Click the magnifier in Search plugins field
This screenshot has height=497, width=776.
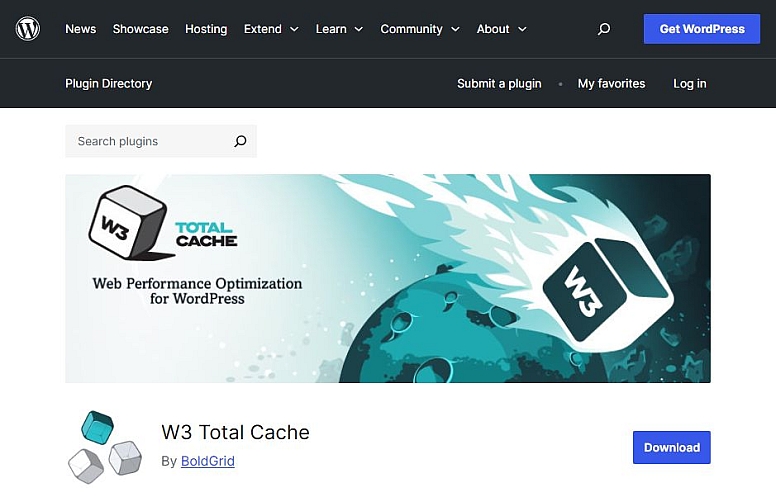(x=241, y=141)
